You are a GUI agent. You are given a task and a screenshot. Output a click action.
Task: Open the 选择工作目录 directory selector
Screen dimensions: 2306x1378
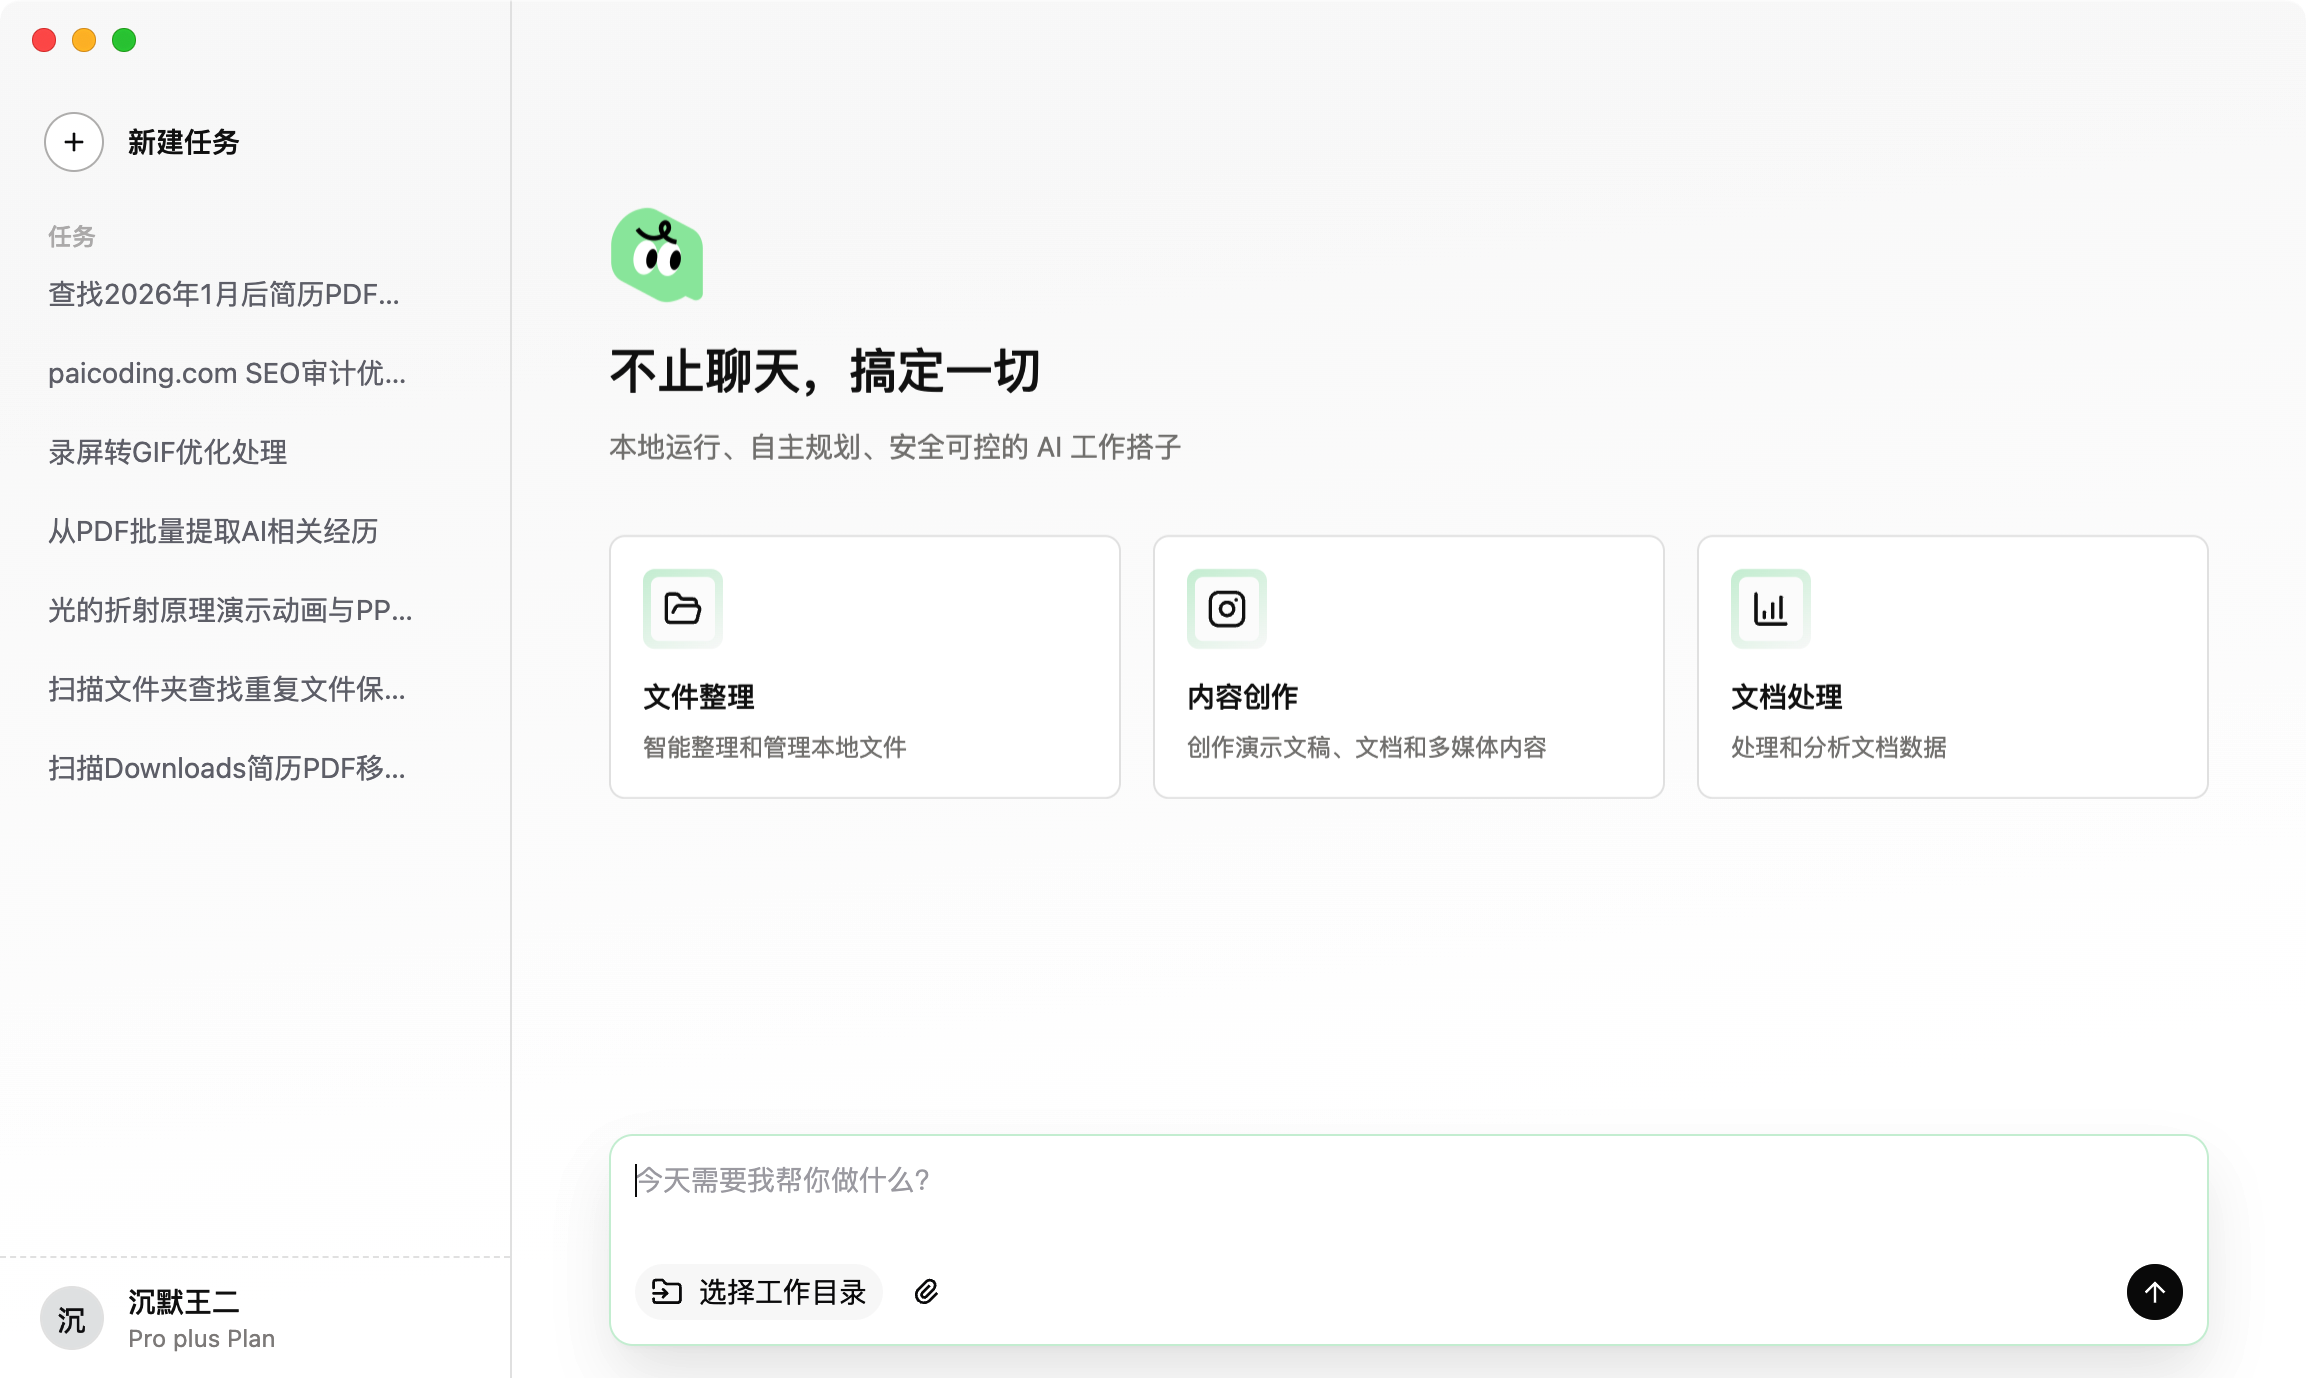(x=759, y=1292)
